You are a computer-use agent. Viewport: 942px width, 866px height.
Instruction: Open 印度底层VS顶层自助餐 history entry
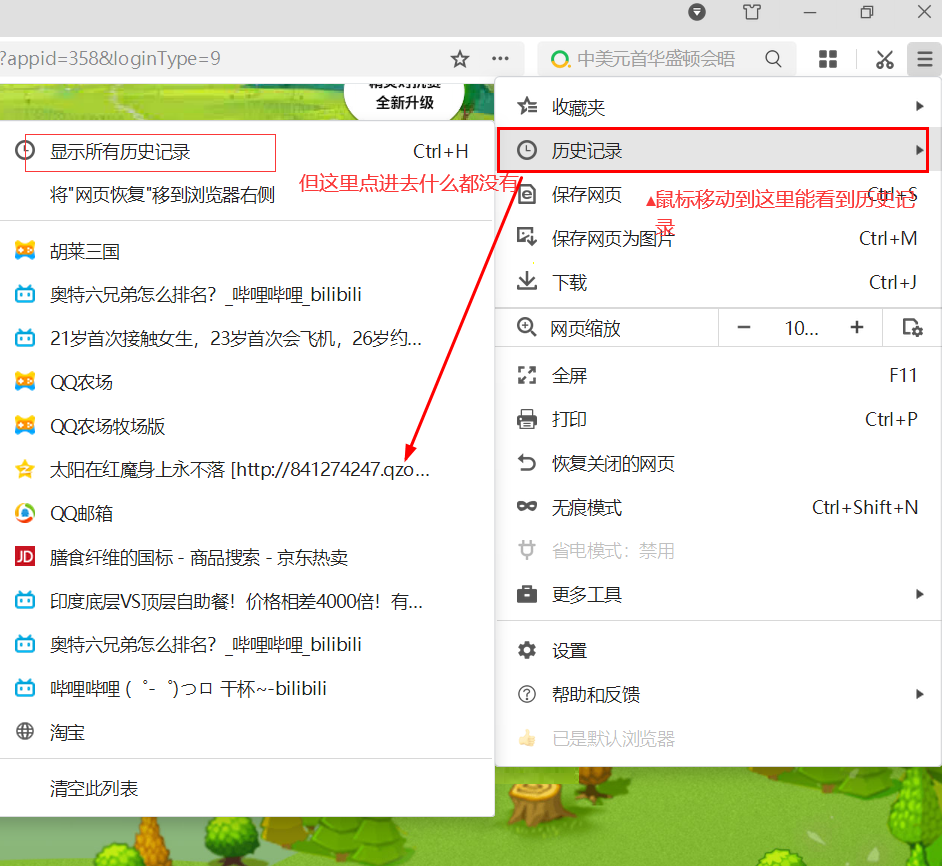[x=246, y=601]
